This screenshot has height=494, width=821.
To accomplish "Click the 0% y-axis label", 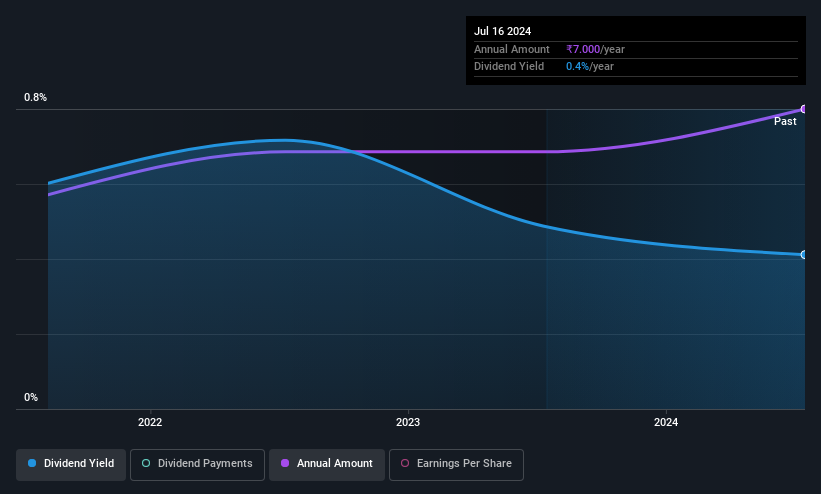I will coord(31,398).
